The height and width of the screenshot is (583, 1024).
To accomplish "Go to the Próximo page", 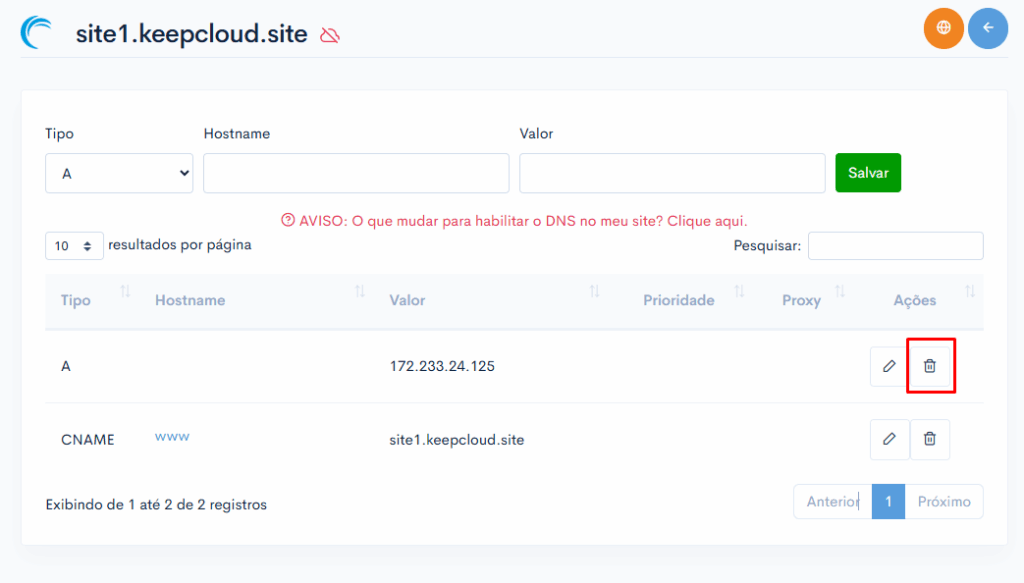I will point(944,501).
